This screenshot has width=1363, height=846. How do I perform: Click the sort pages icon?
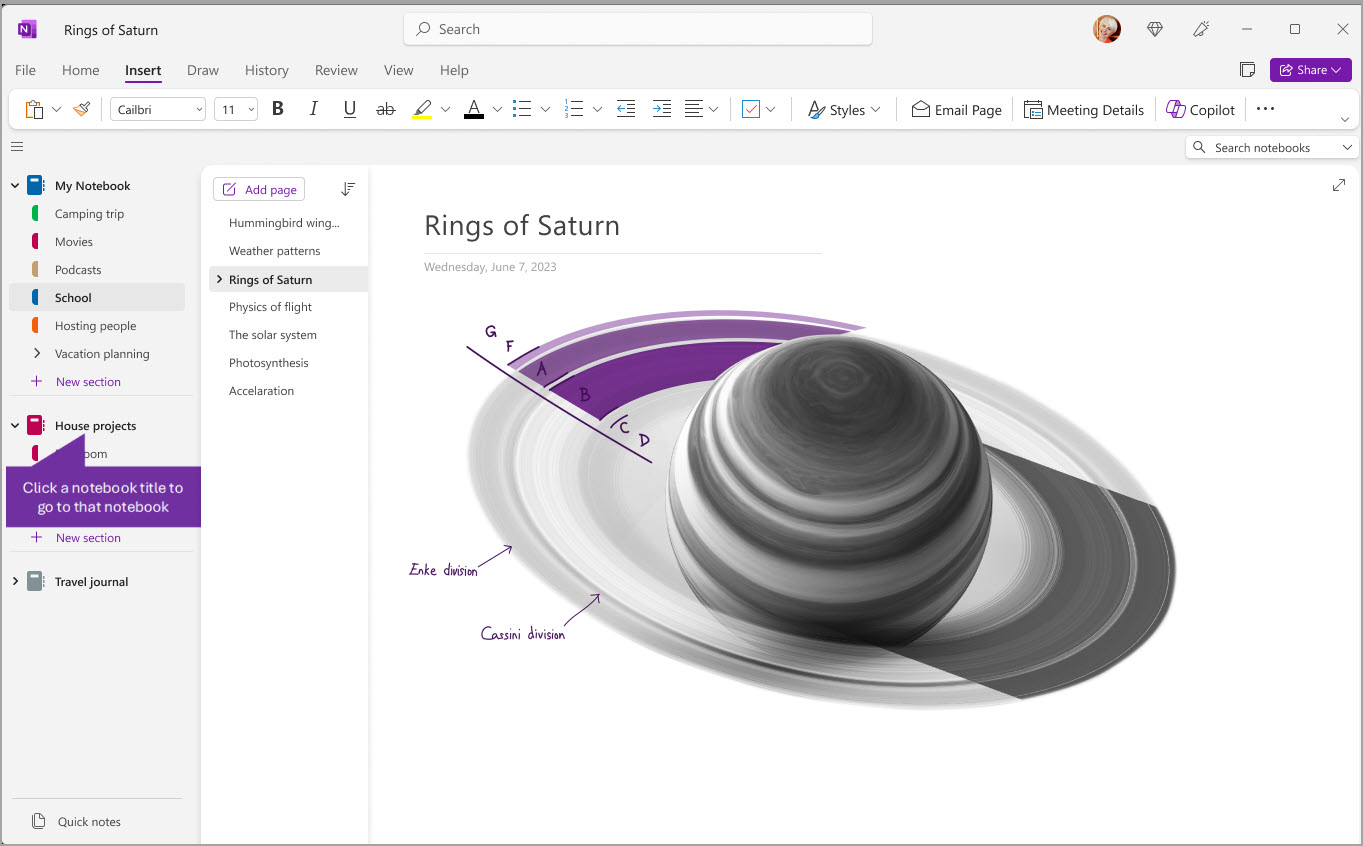347,188
